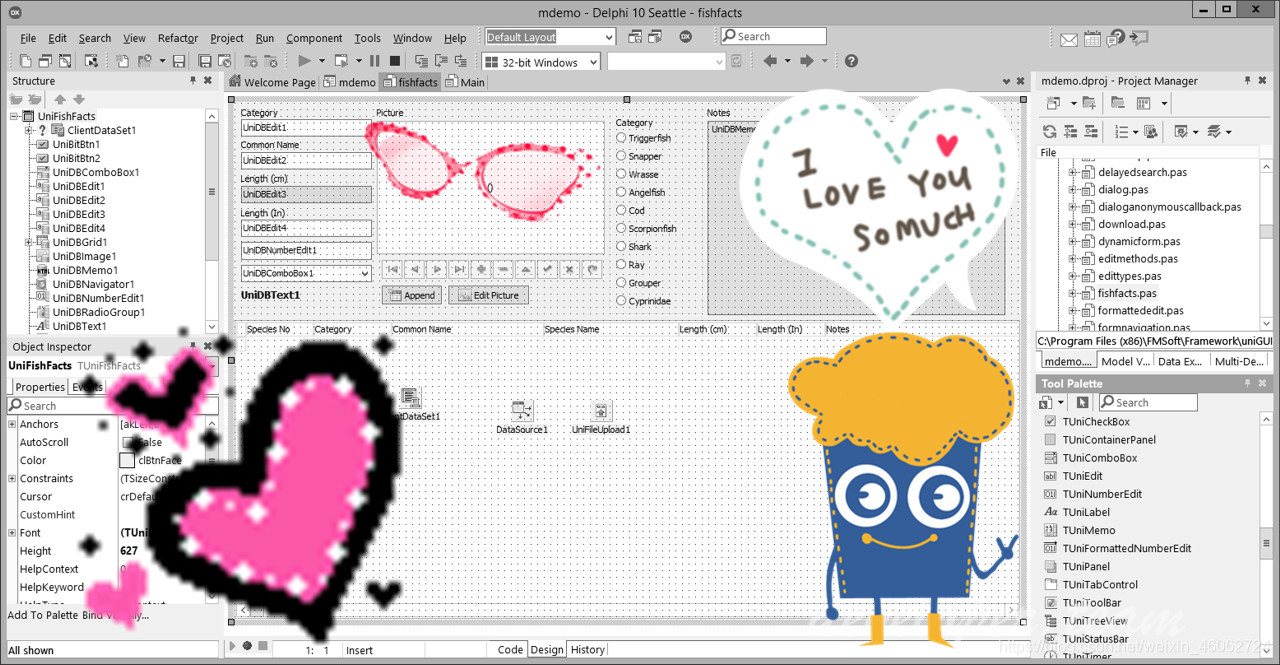Click the UniDBEdit2 field on form

[306, 160]
